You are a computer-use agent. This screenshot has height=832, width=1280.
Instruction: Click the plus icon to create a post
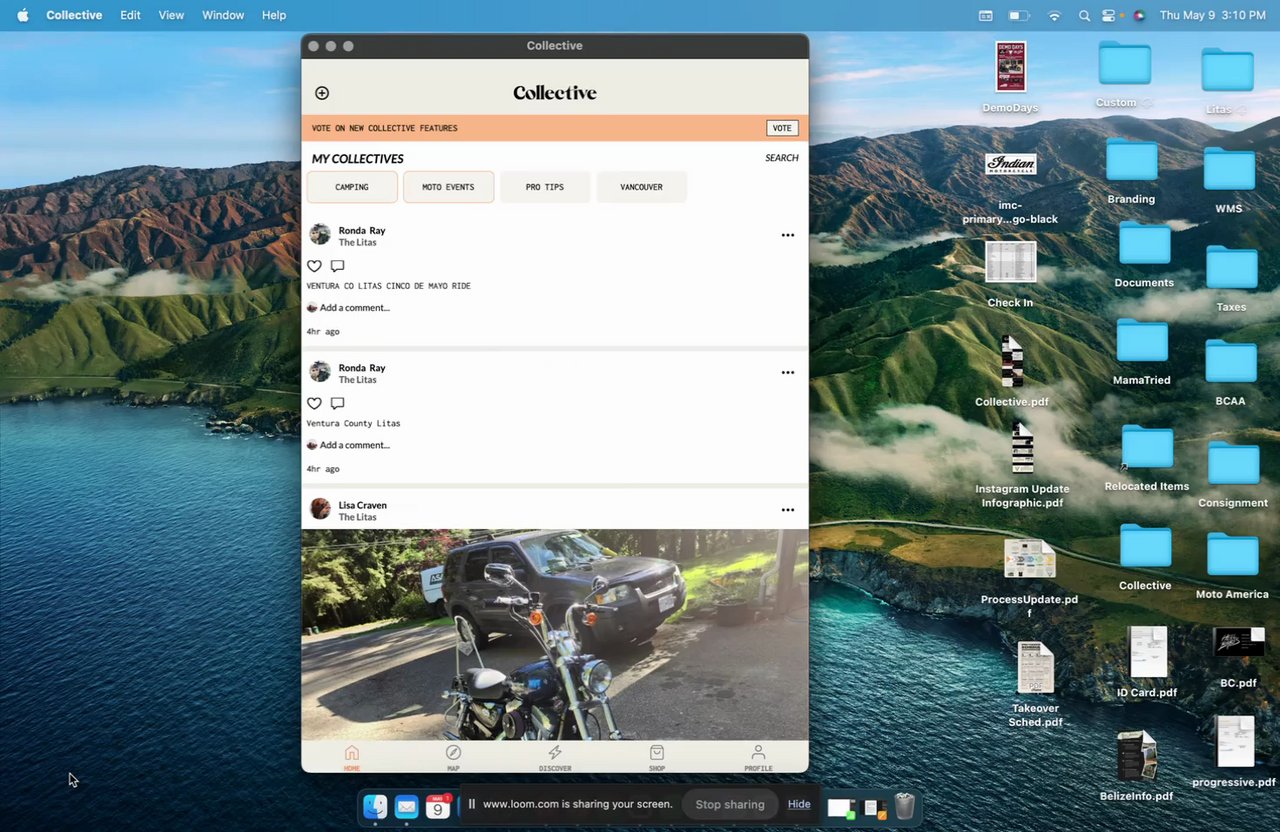coord(322,93)
